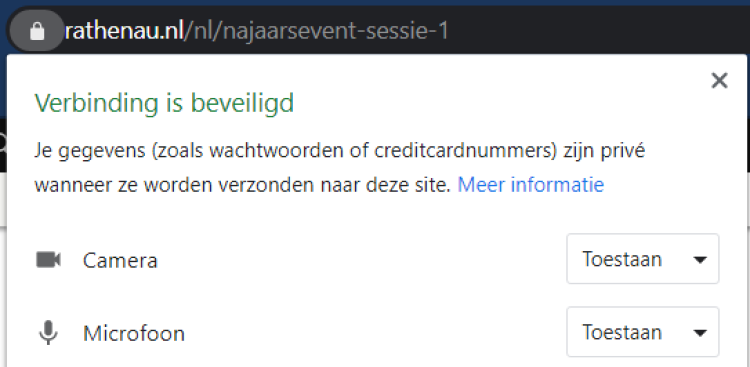This screenshot has height=367, width=750.
Task: Open the Meer informatie link
Action: coord(530,184)
